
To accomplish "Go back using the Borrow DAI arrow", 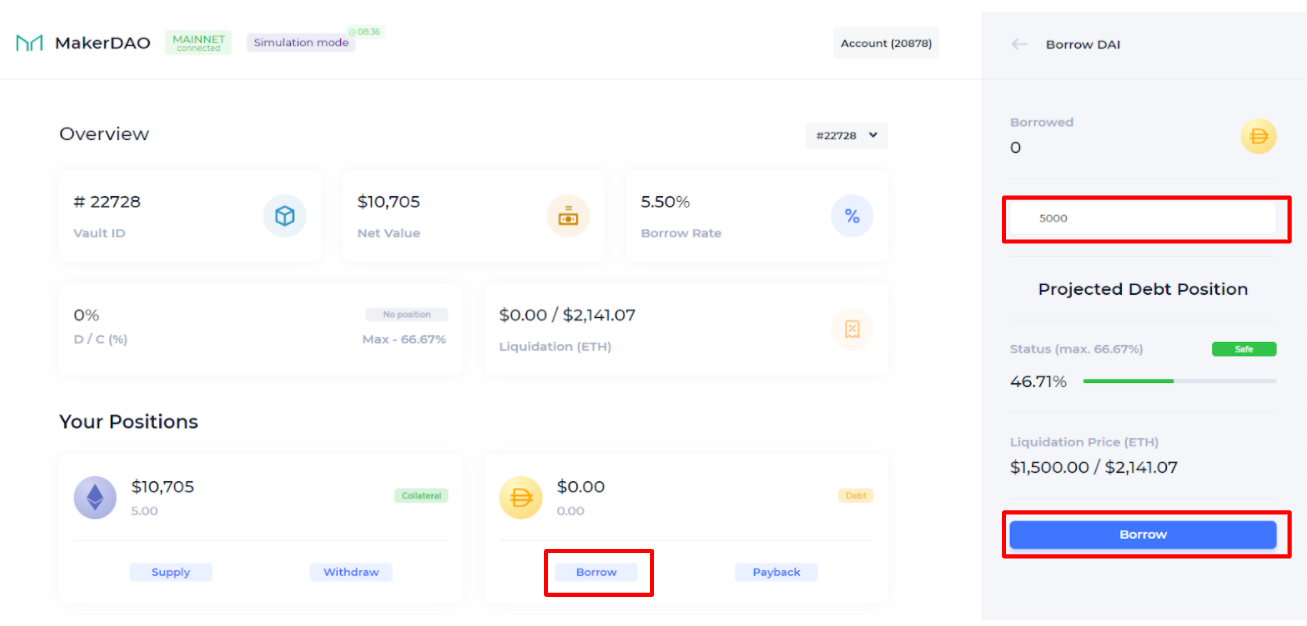I will (1019, 44).
